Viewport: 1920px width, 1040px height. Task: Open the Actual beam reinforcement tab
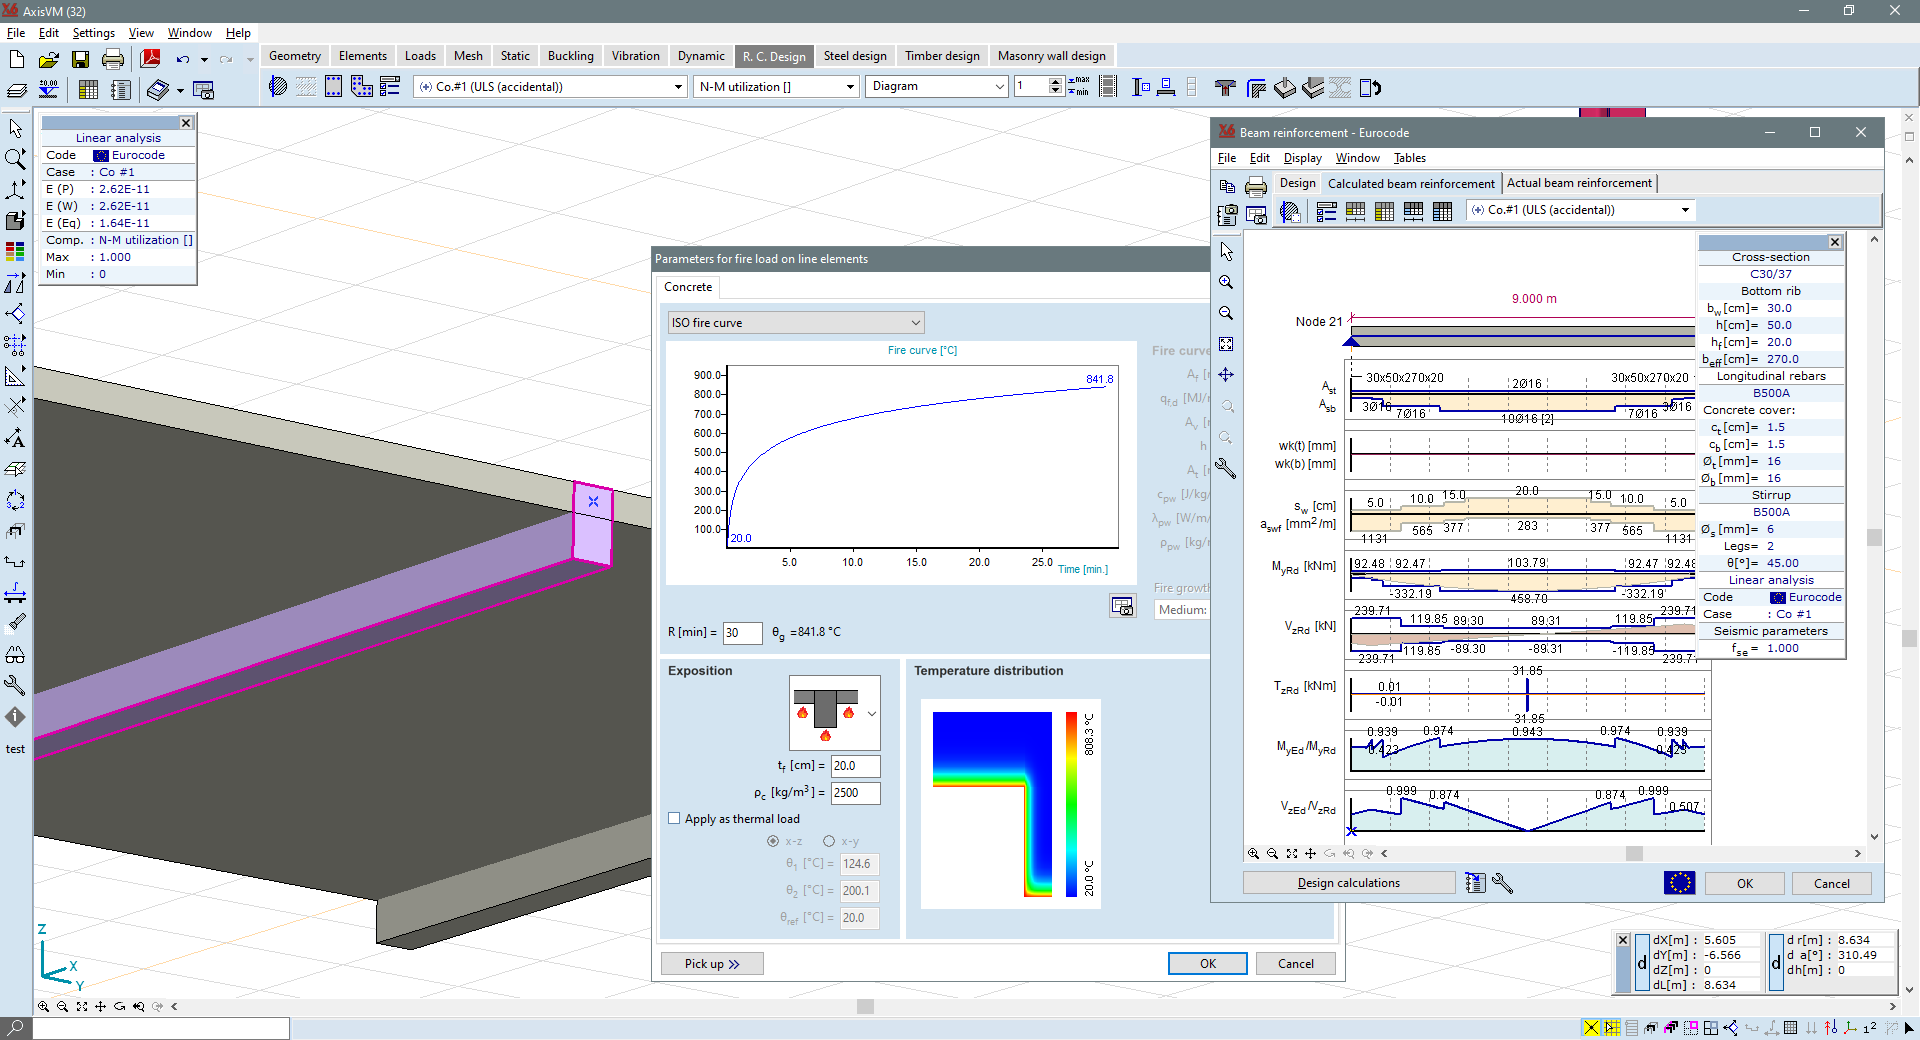tap(1579, 183)
